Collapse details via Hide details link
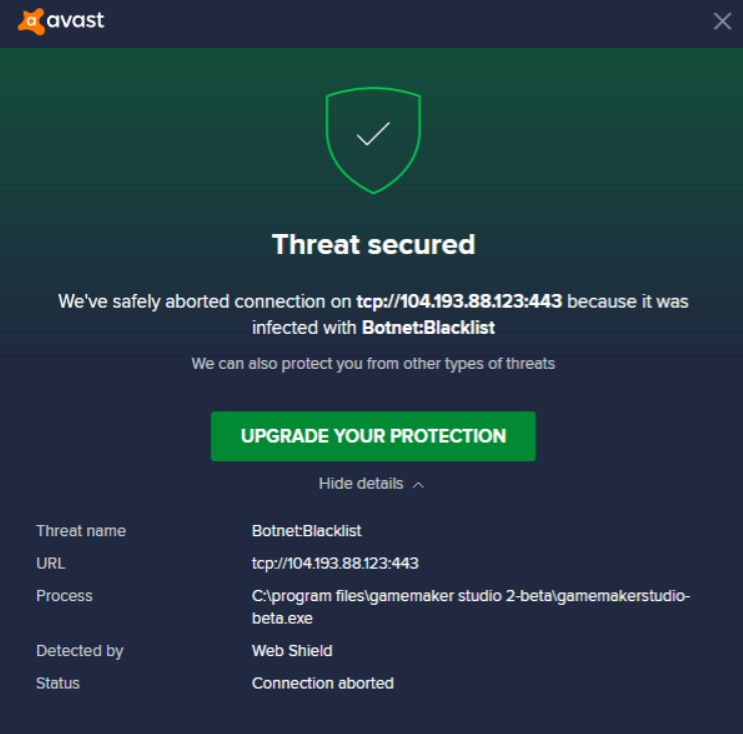This screenshot has height=734, width=743. click(361, 483)
